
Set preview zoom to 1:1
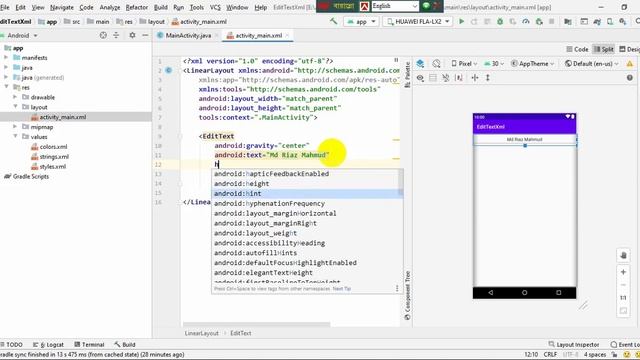pos(623,298)
